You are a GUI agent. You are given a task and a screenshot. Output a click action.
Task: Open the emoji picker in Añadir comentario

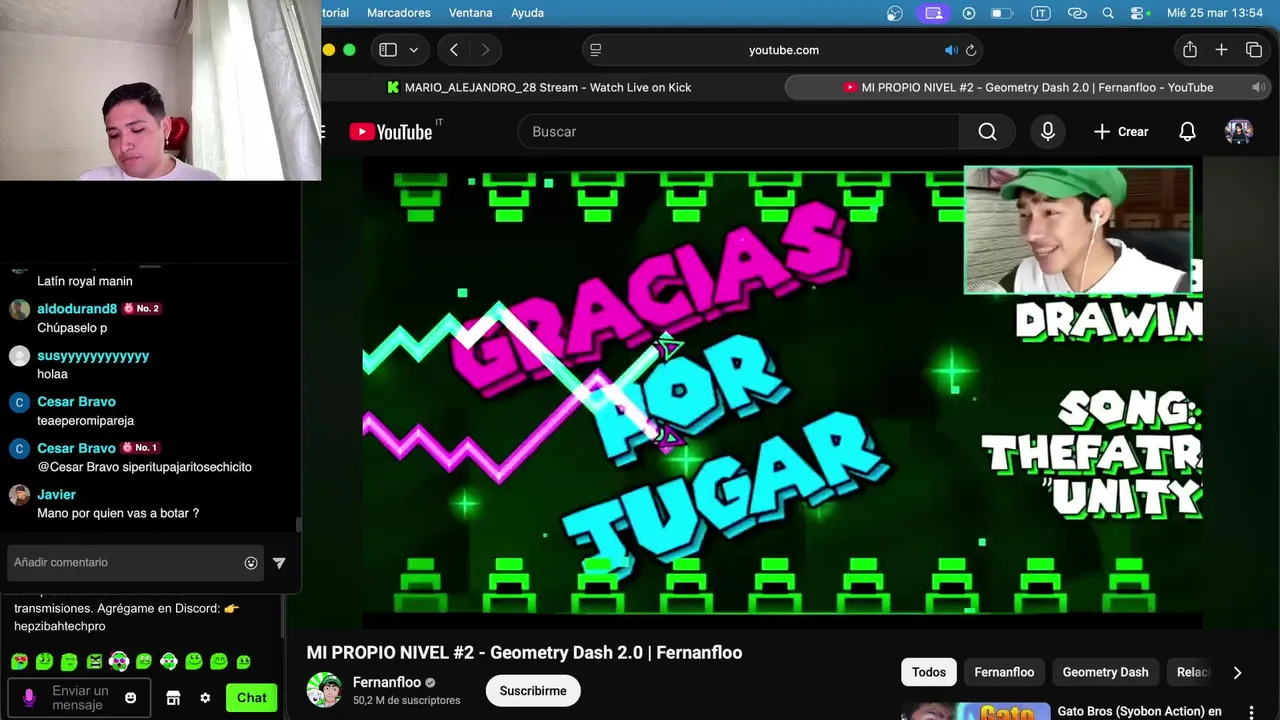click(x=251, y=563)
